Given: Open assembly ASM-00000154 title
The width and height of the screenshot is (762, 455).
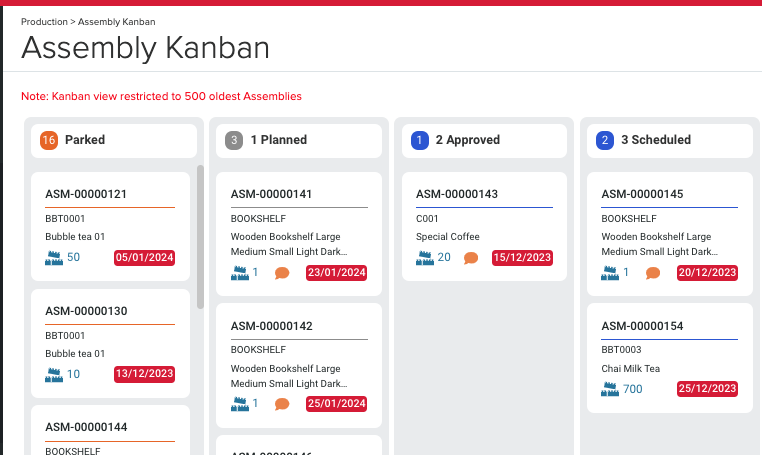Looking at the screenshot, I should (x=642, y=326).
